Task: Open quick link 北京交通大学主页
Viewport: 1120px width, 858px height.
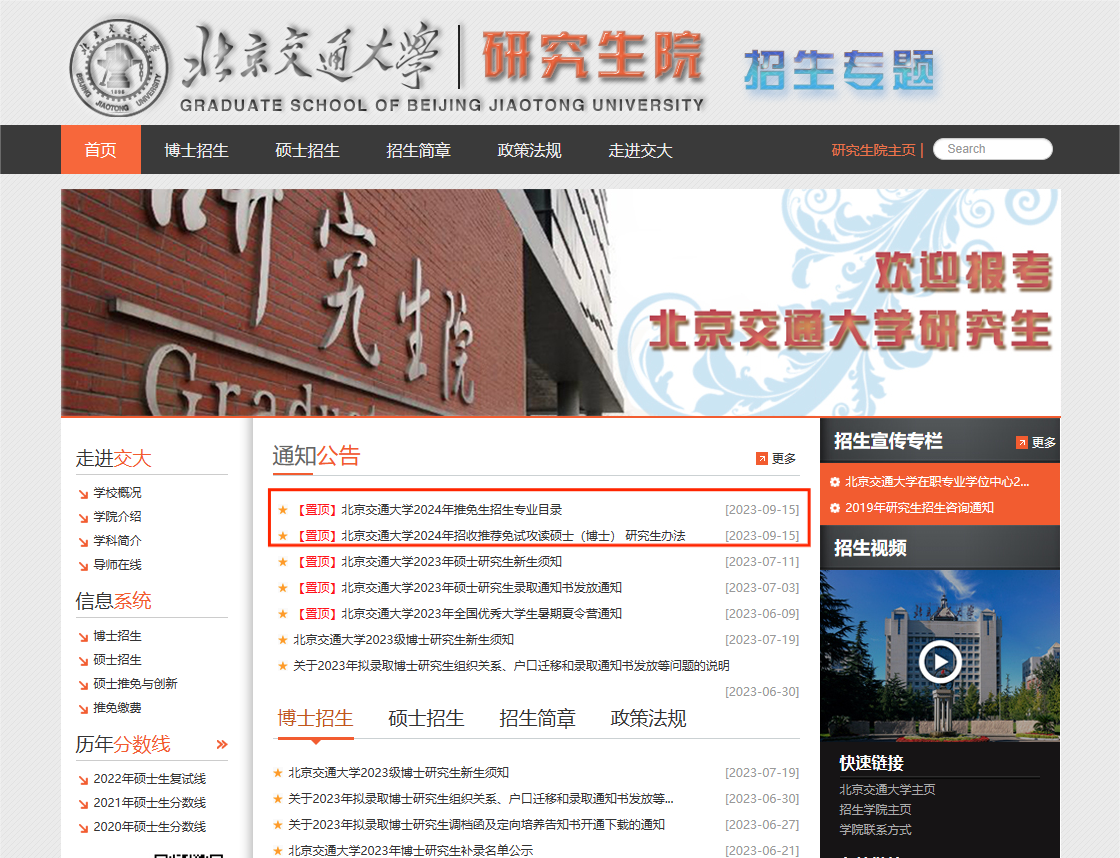Action: [x=887, y=789]
